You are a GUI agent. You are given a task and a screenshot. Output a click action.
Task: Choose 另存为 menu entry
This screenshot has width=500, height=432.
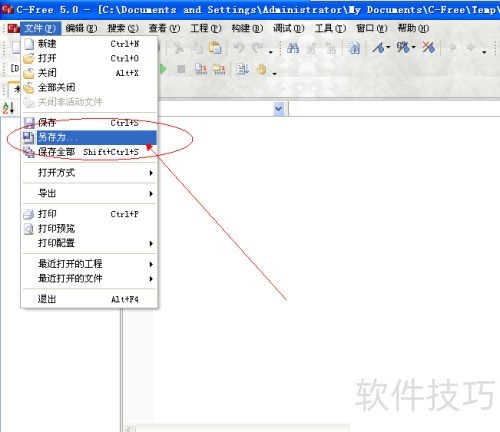point(89,137)
